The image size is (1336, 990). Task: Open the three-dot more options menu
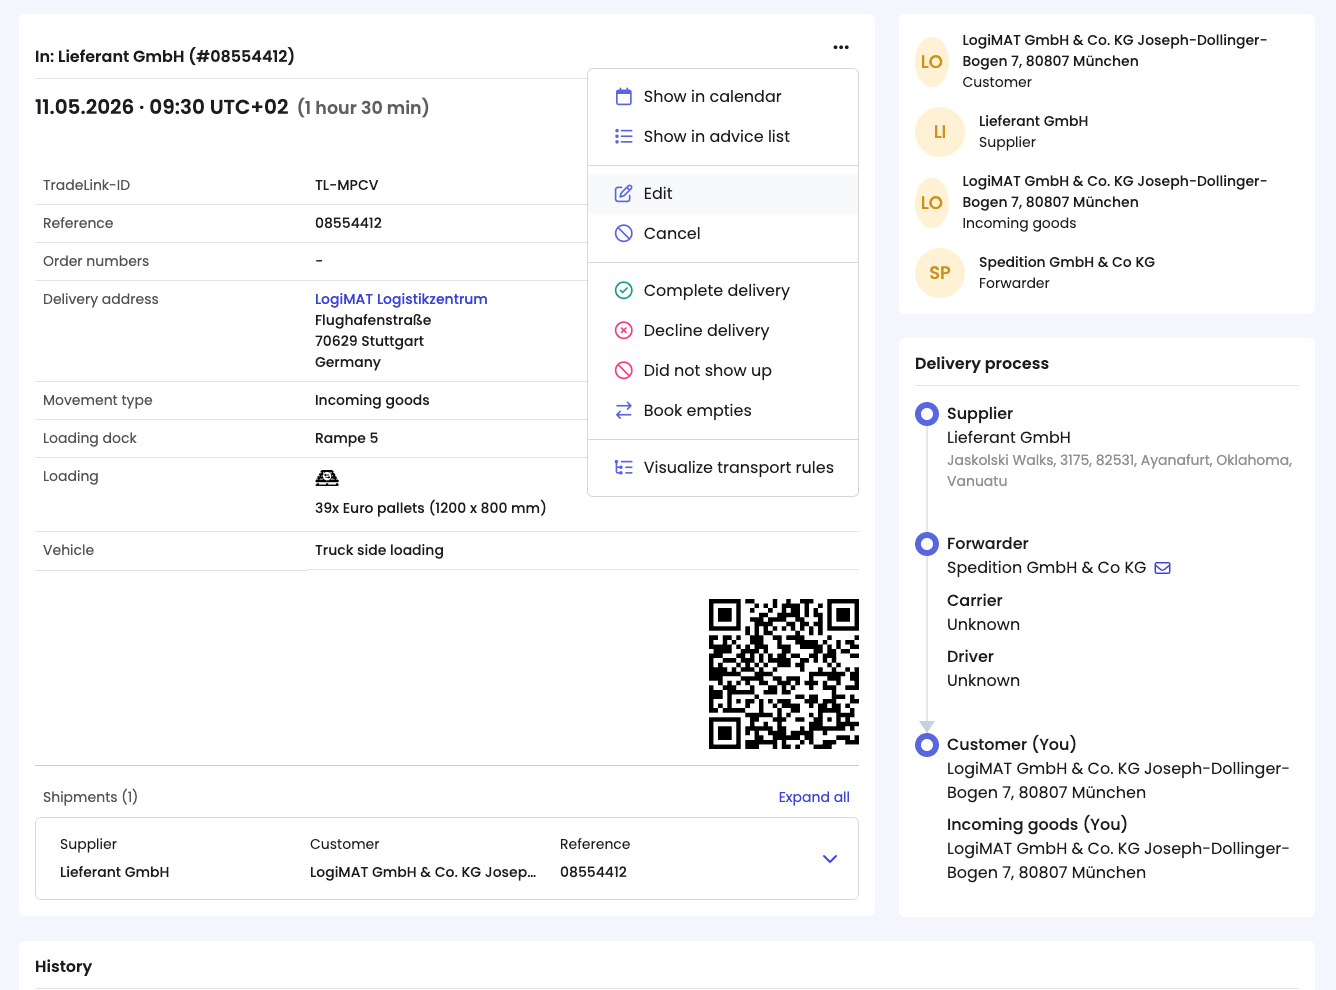[x=841, y=47]
